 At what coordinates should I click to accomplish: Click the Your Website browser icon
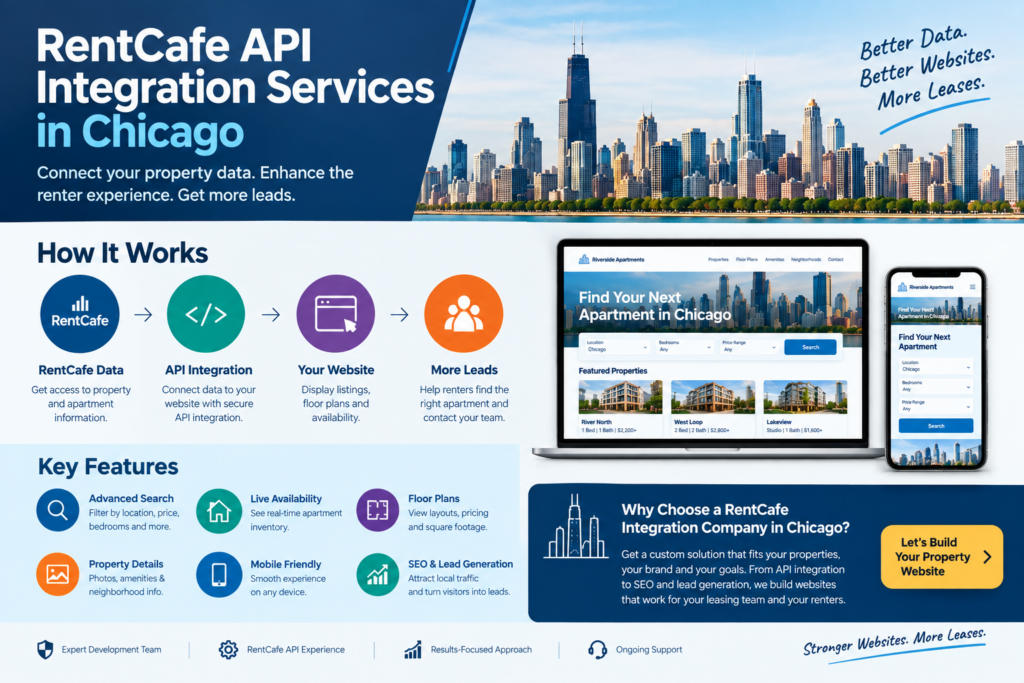tap(336, 314)
